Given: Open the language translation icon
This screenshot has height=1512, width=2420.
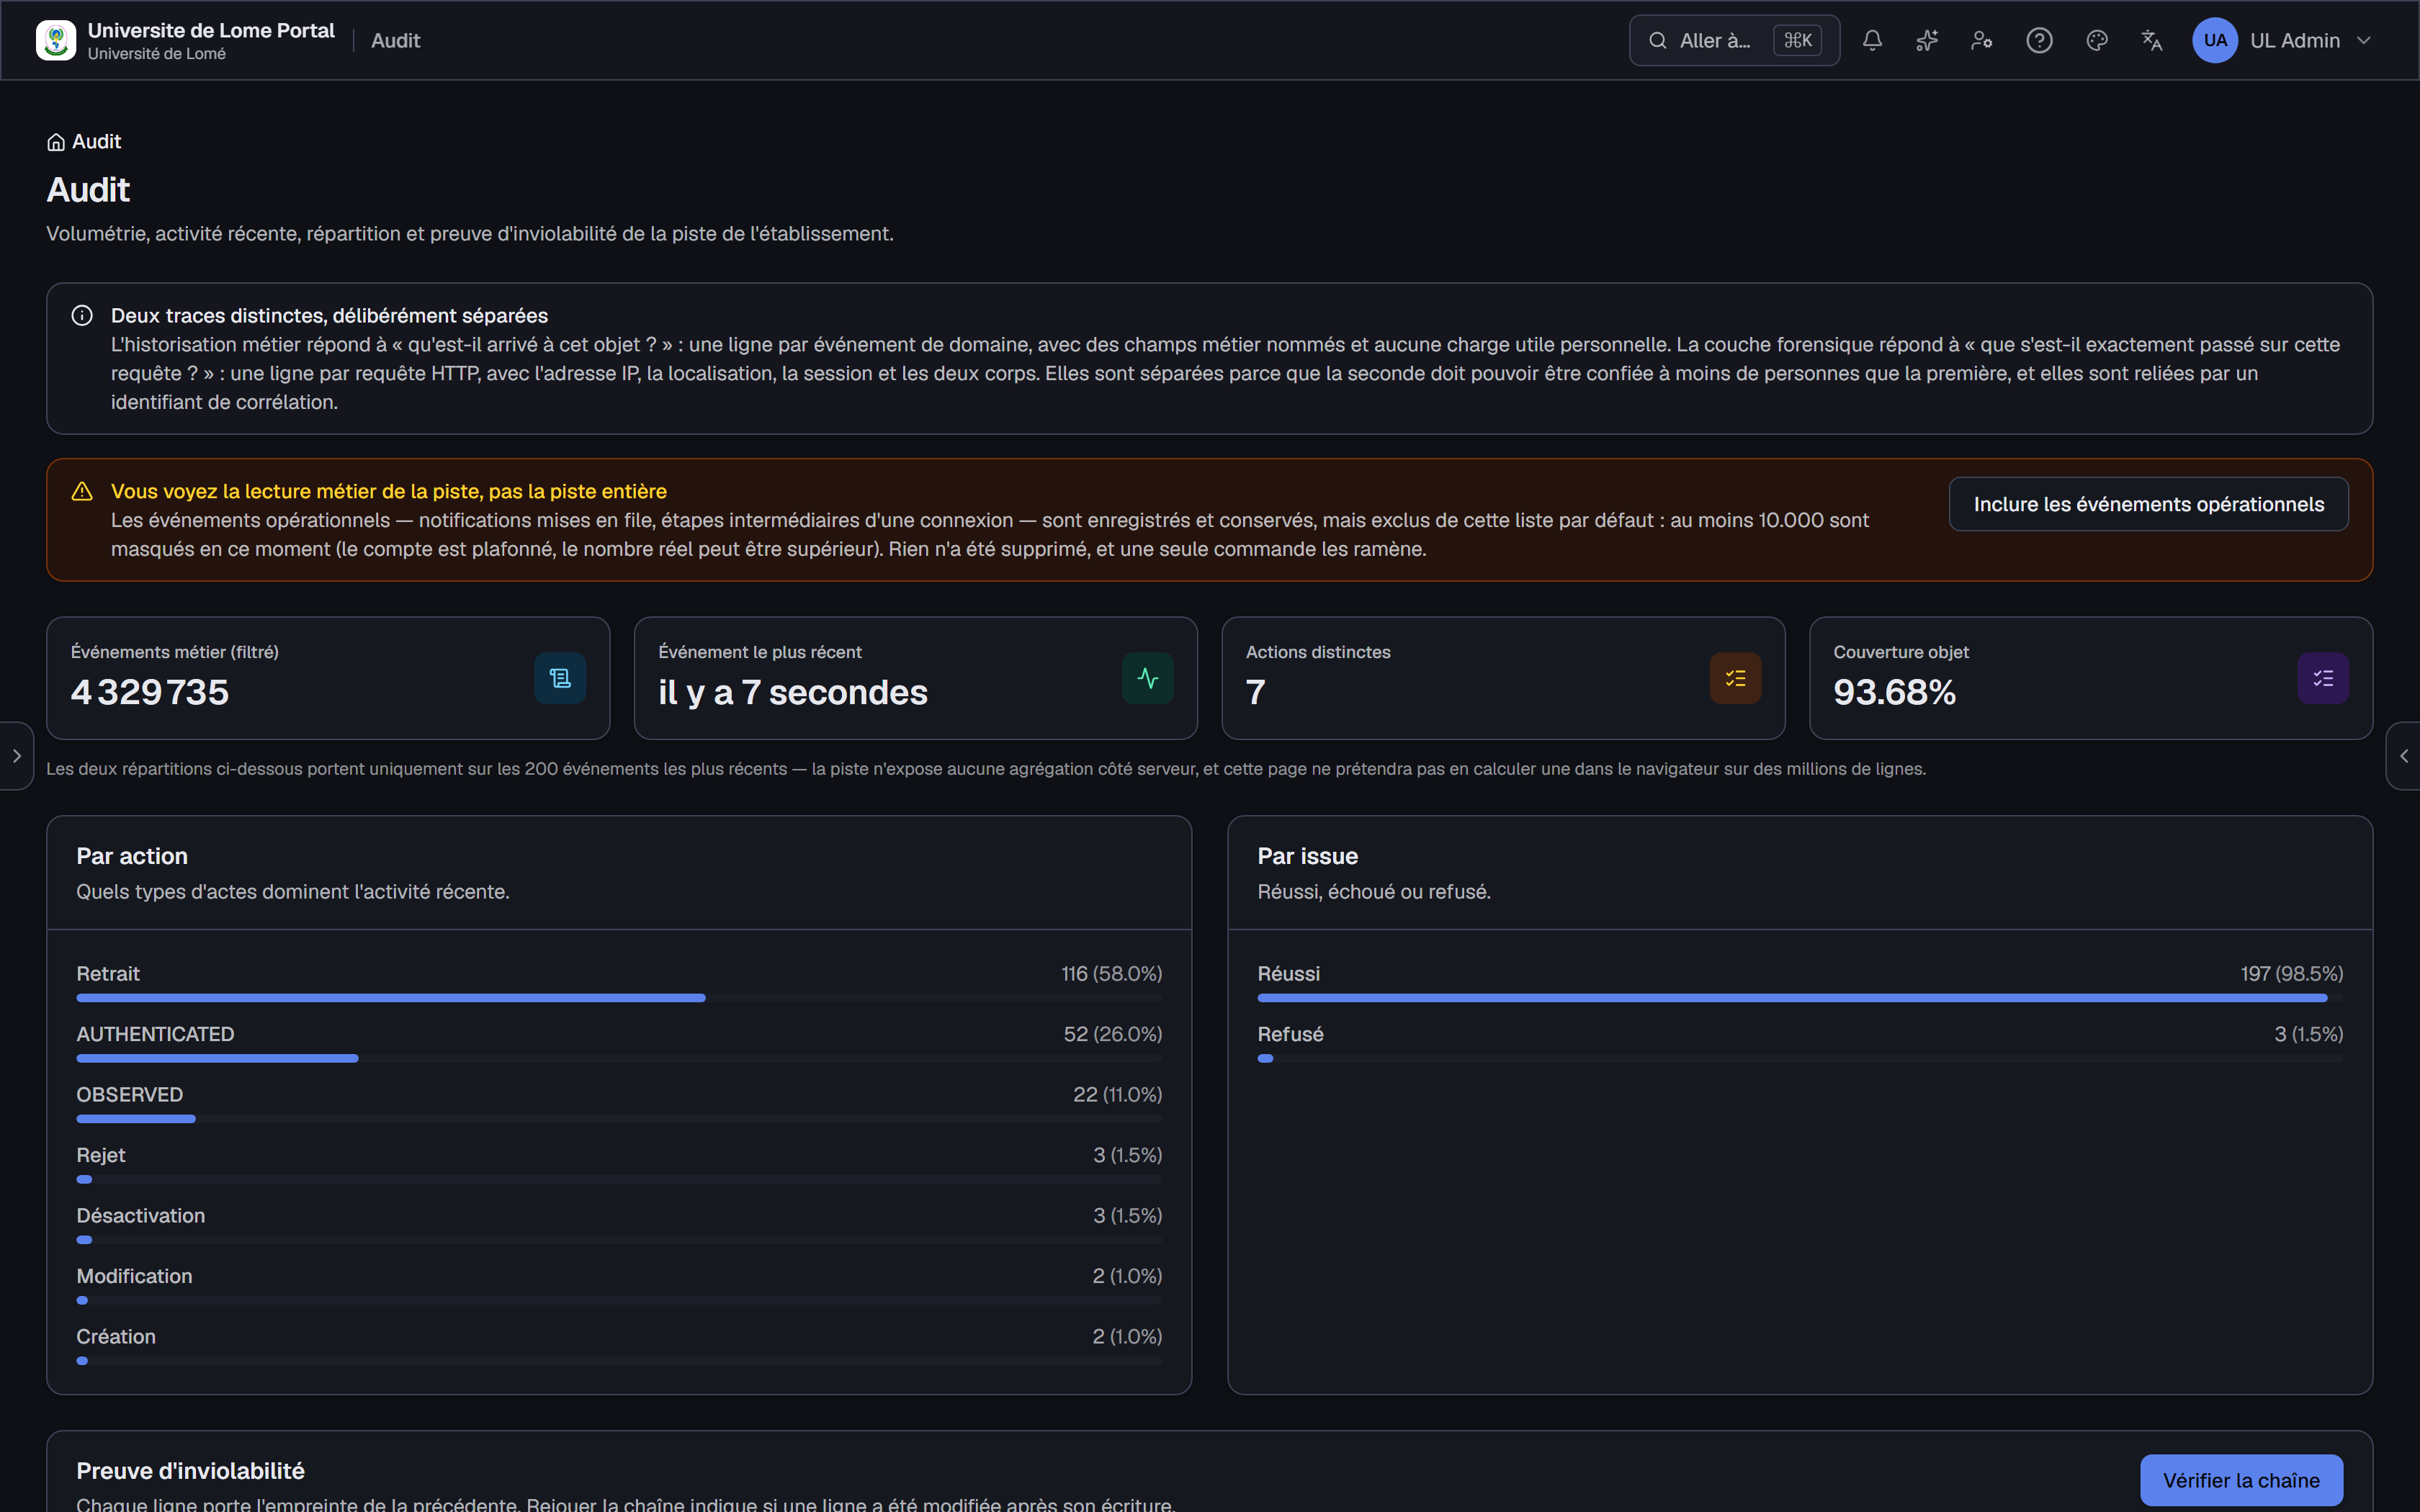Looking at the screenshot, I should point(2152,40).
